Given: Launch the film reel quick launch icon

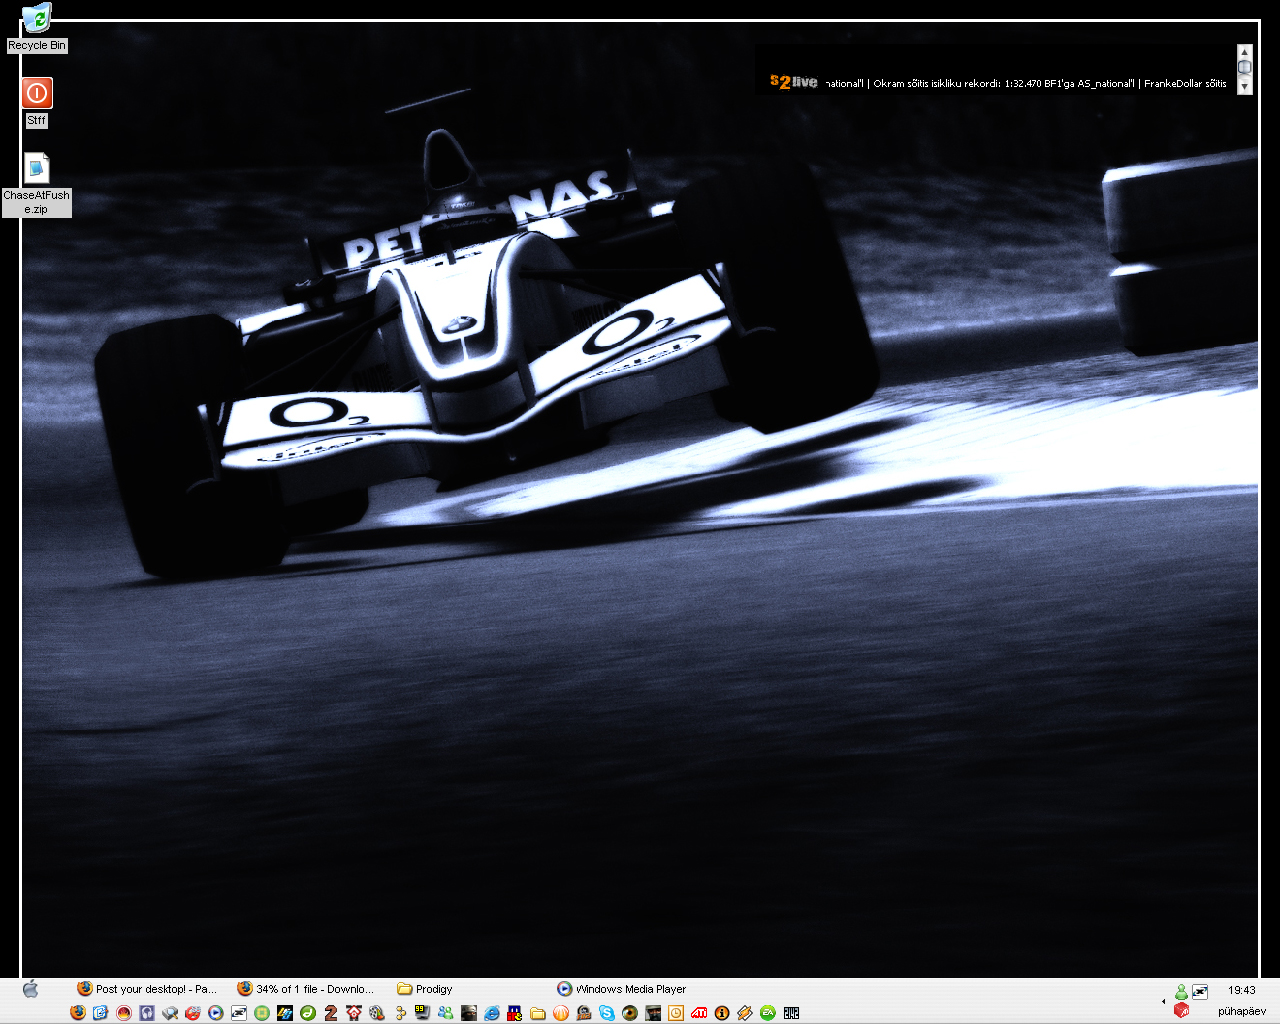Looking at the screenshot, I should pyautogui.click(x=377, y=1013).
